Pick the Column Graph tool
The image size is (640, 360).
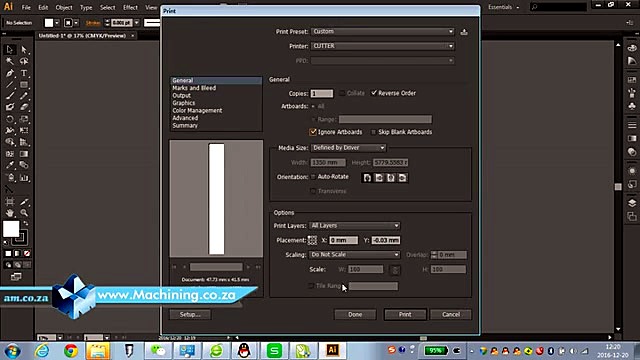click(x=24, y=178)
